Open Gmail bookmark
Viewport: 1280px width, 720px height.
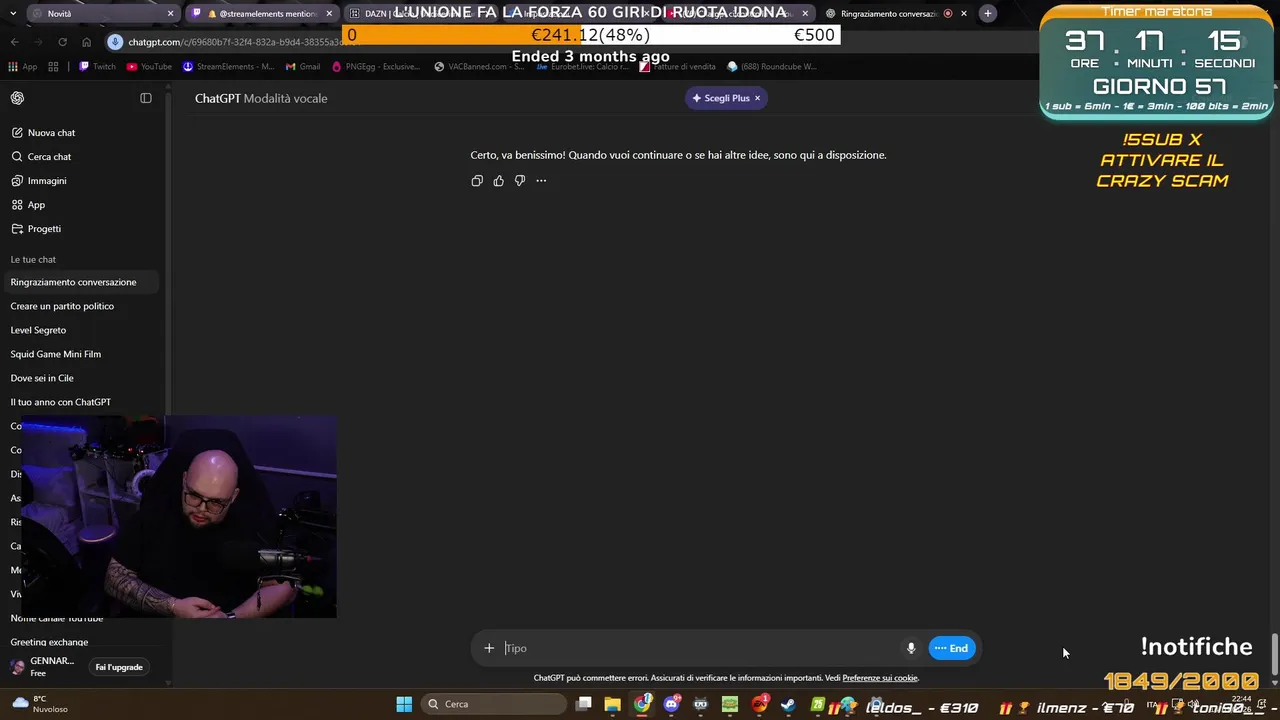(x=302, y=67)
